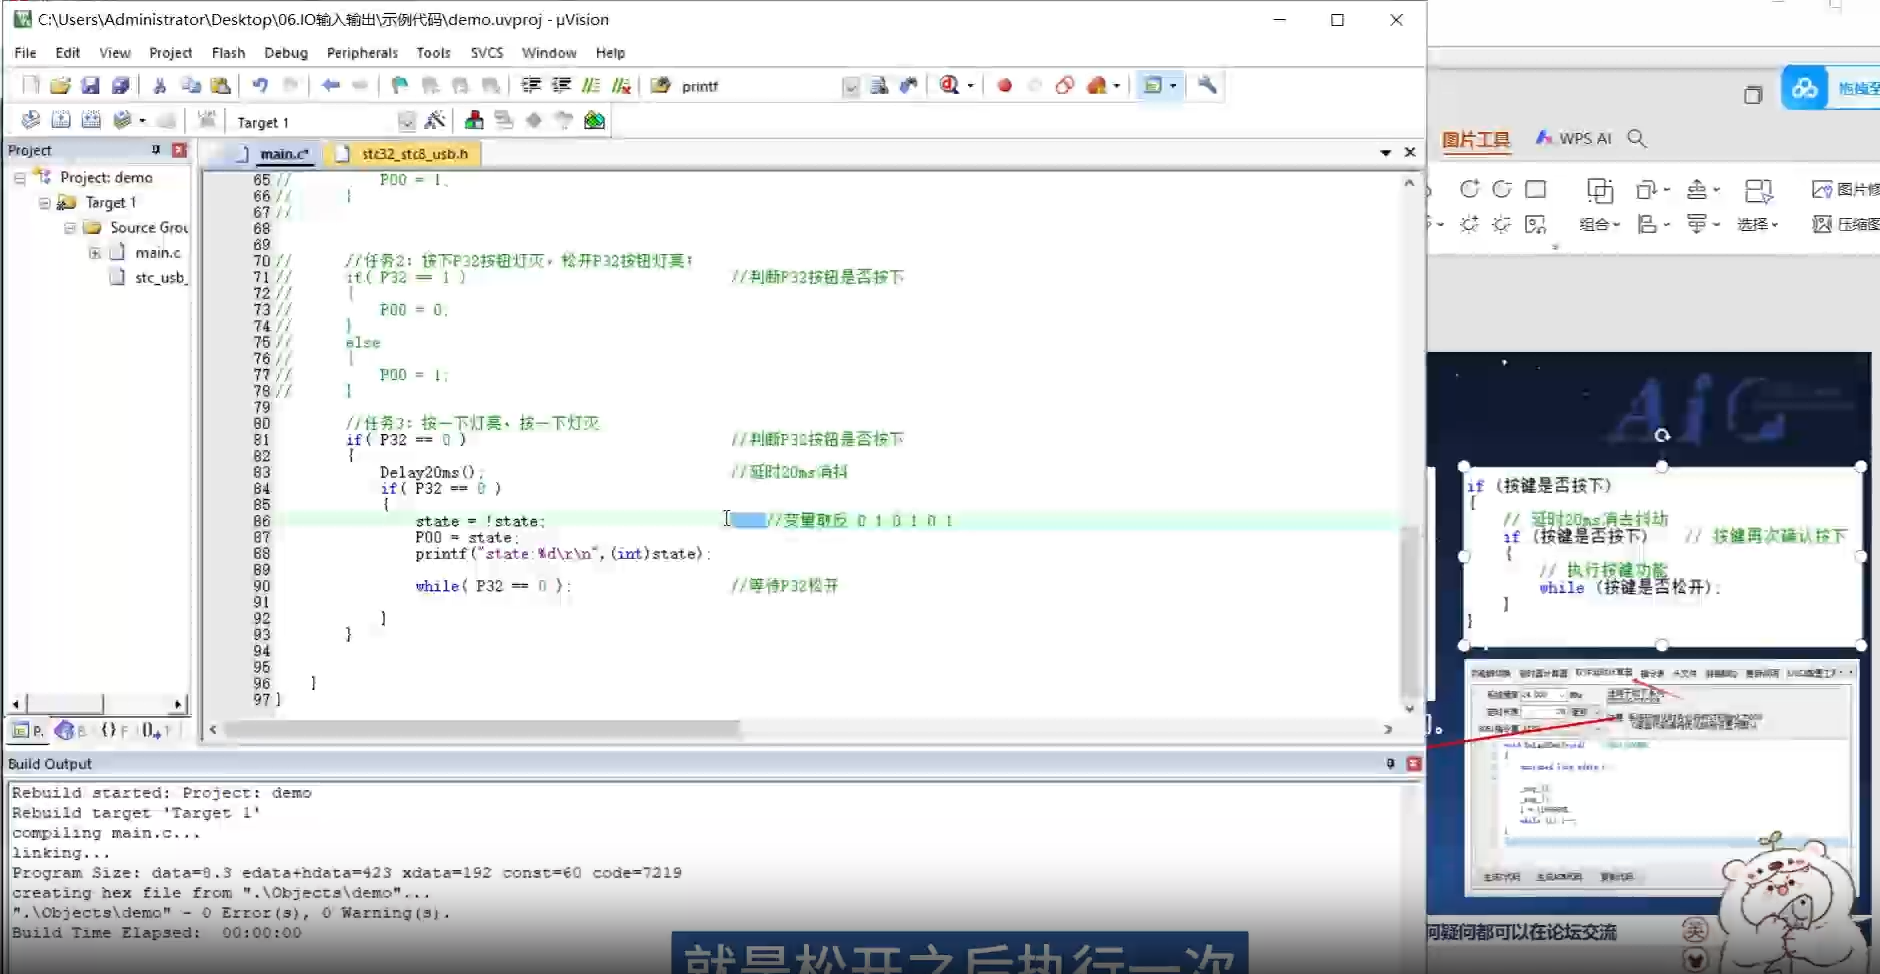The image size is (1880, 974).
Task: Click the search magnifier icon in the WPS window
Action: [1636, 139]
